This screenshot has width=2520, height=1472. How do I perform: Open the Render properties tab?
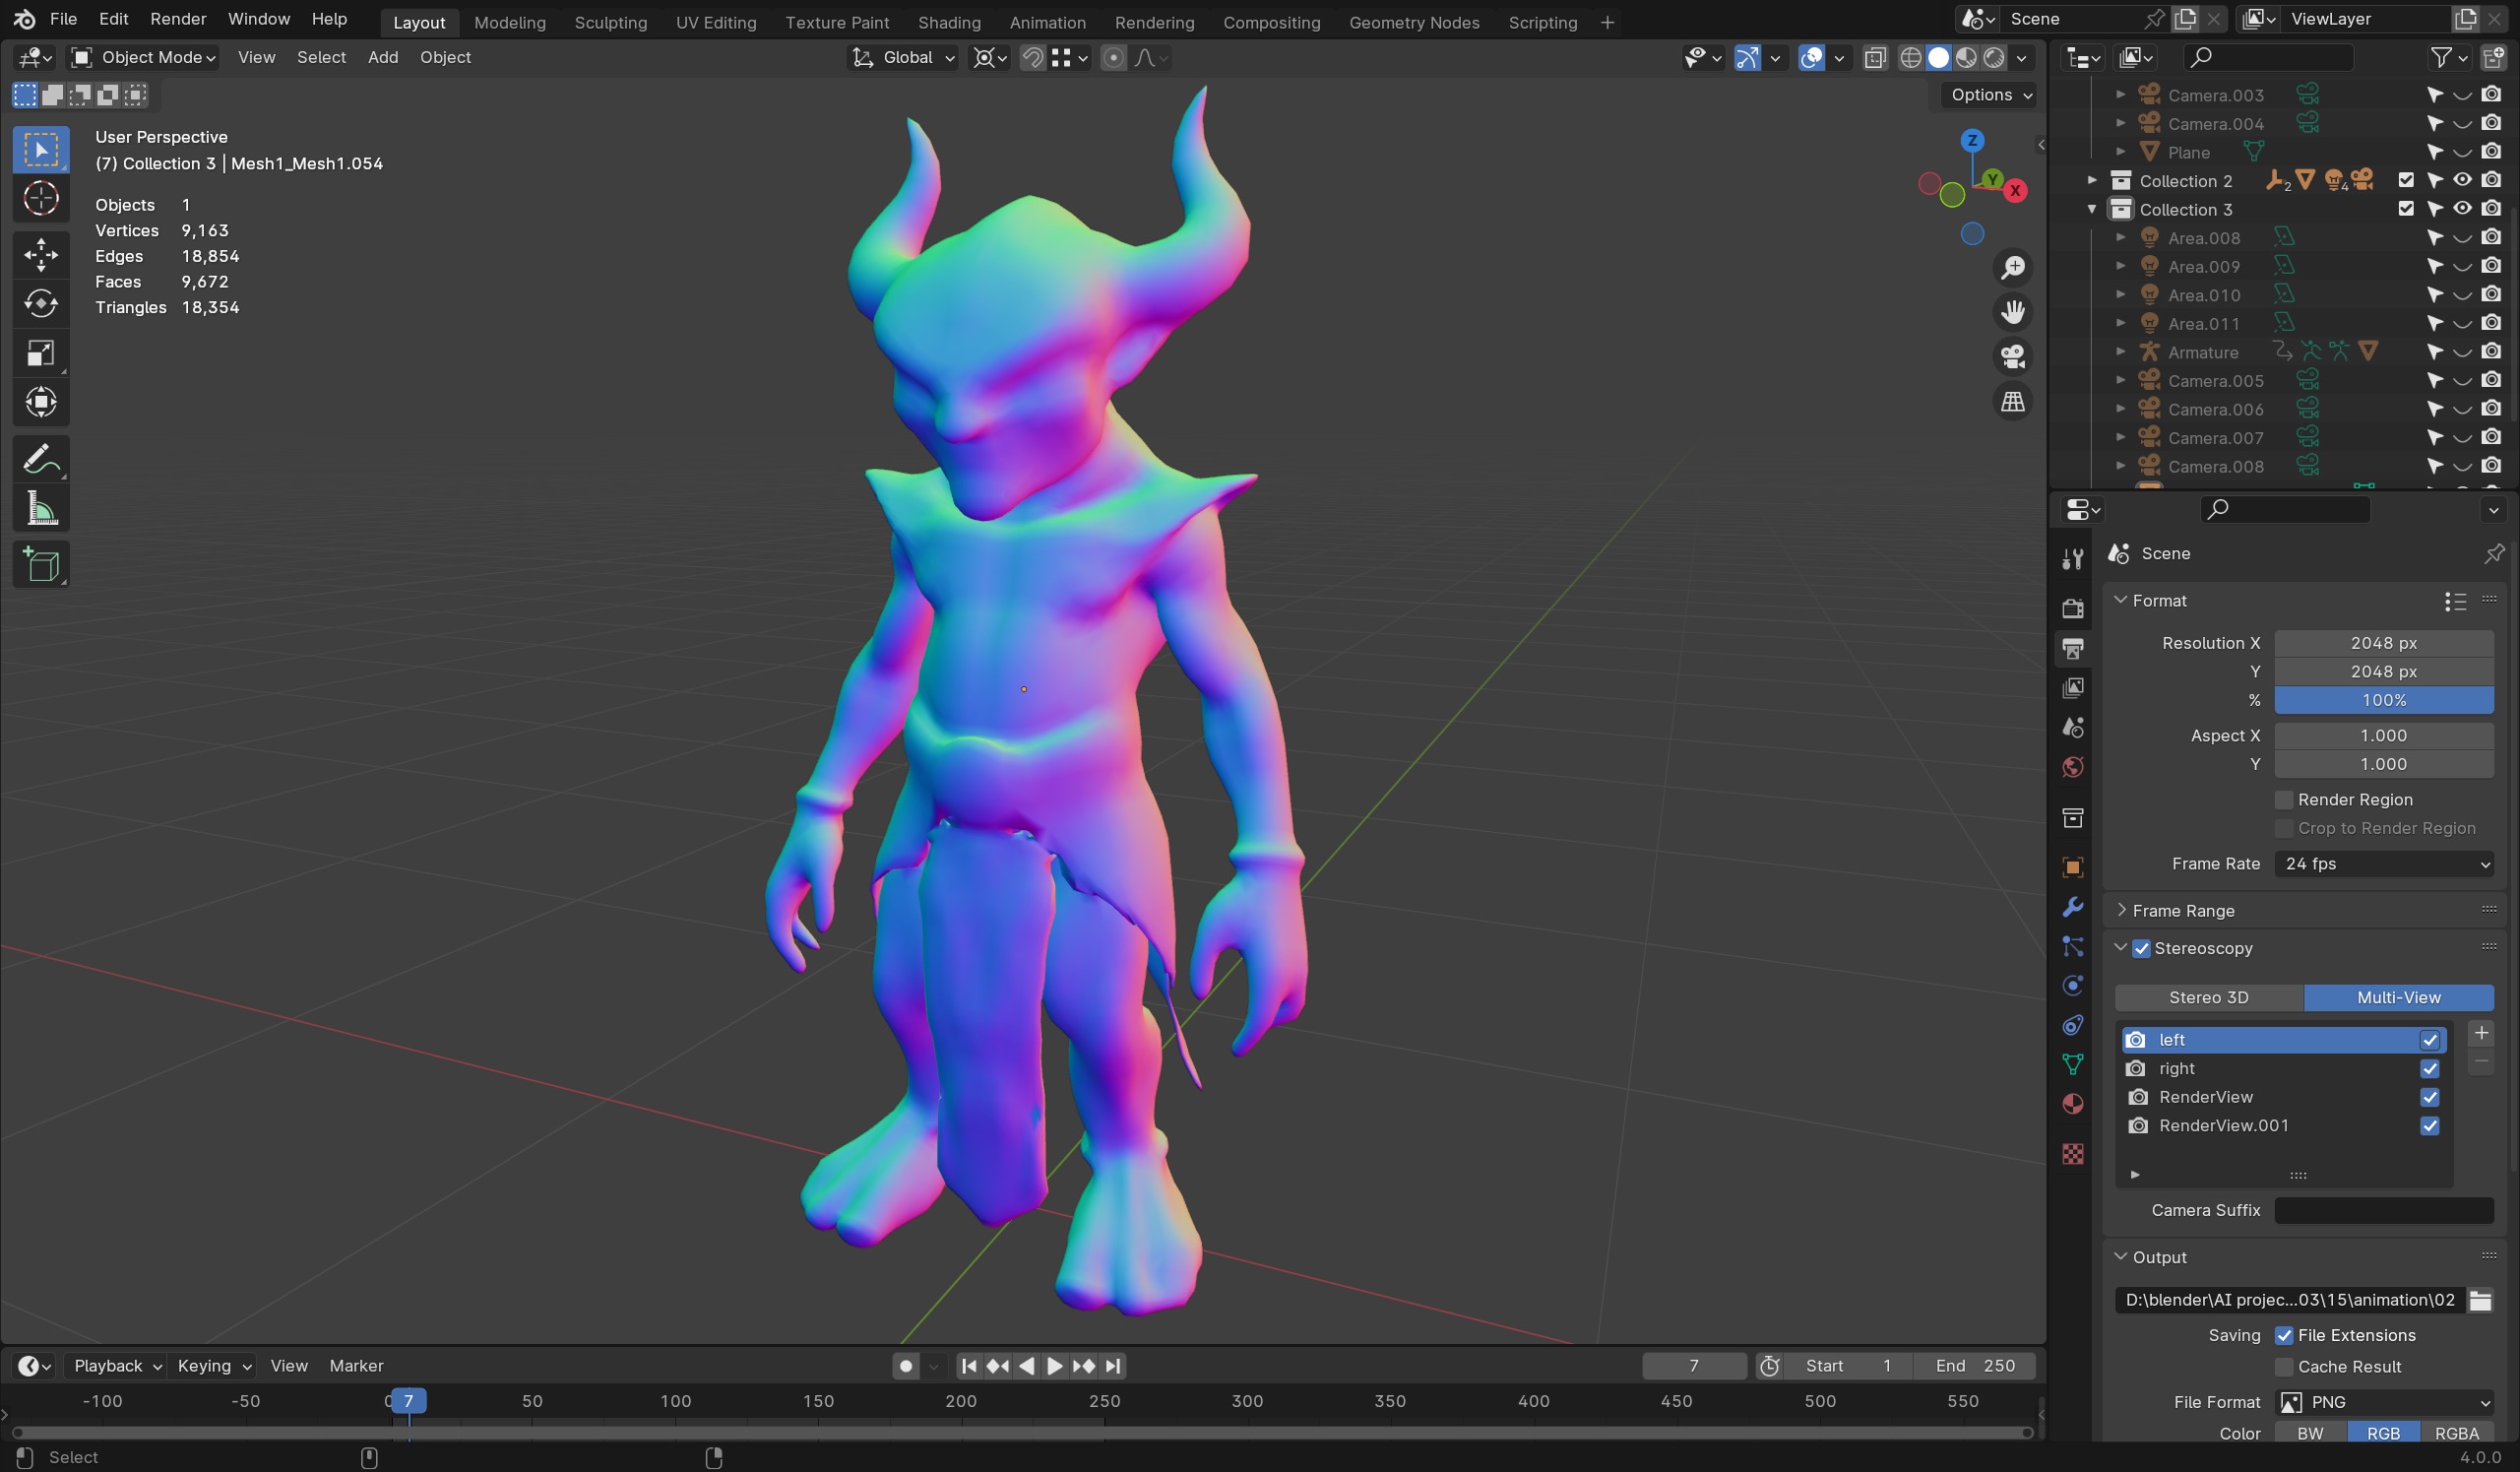coord(2072,608)
